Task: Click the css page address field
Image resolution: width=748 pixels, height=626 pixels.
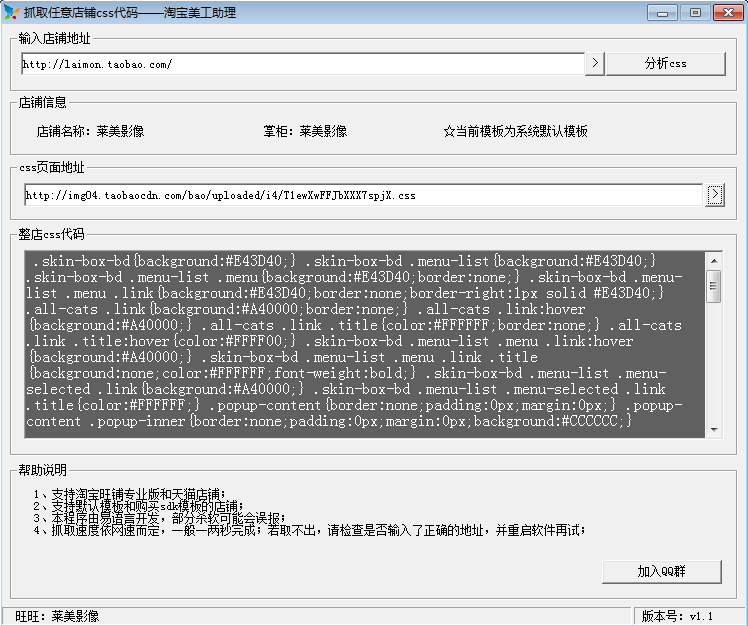Action: [x=364, y=195]
